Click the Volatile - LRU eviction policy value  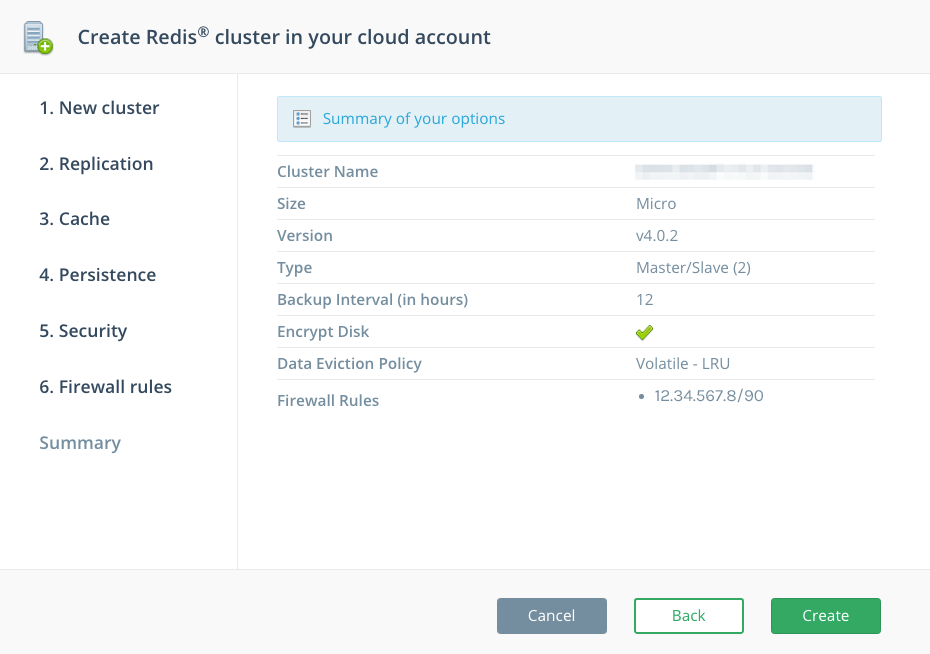tap(683, 363)
